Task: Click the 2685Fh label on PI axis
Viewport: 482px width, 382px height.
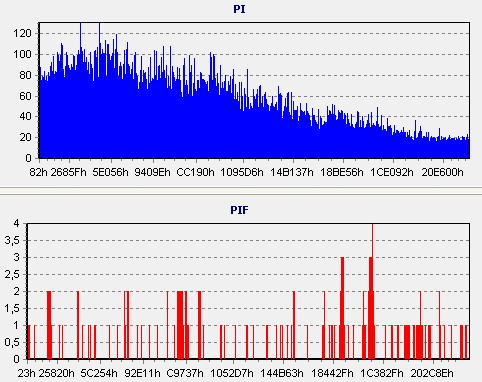Action: [69, 172]
